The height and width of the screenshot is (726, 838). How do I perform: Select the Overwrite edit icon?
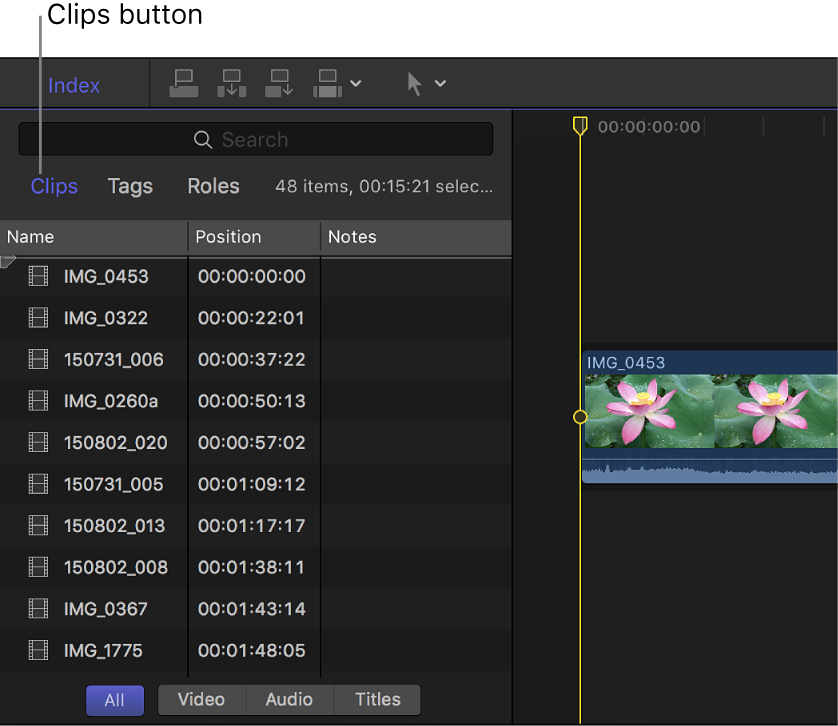[327, 83]
